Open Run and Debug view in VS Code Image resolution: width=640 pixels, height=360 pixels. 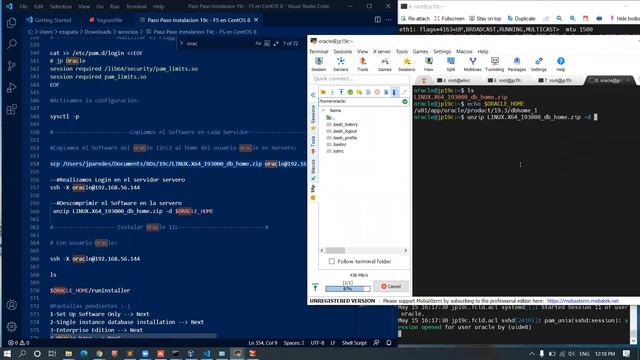(x=11, y=87)
